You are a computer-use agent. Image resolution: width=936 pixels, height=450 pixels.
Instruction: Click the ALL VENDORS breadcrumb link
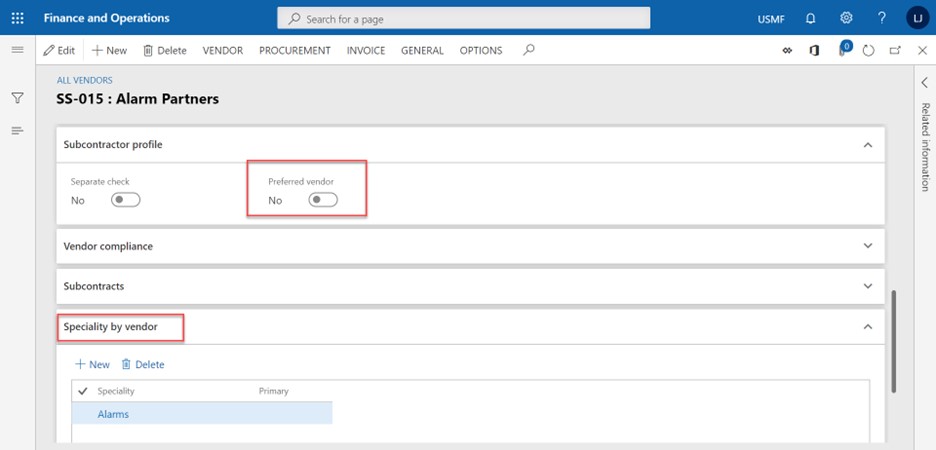(84, 80)
